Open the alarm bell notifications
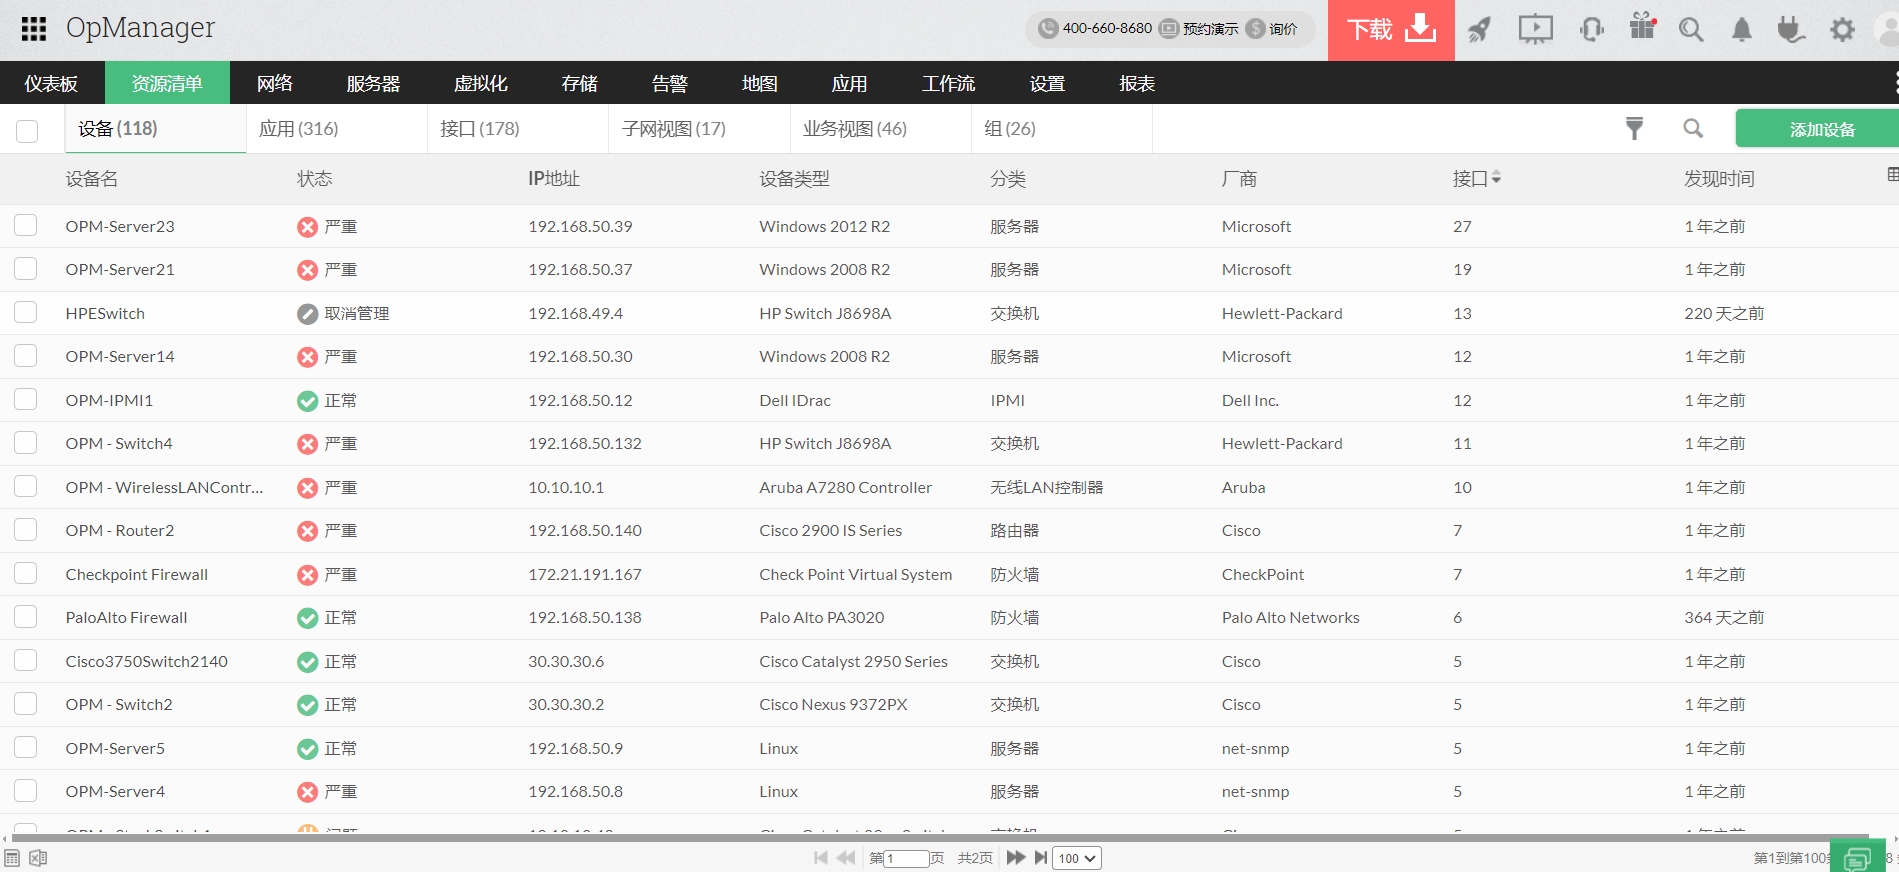The height and width of the screenshot is (872, 1899). coord(1742,30)
